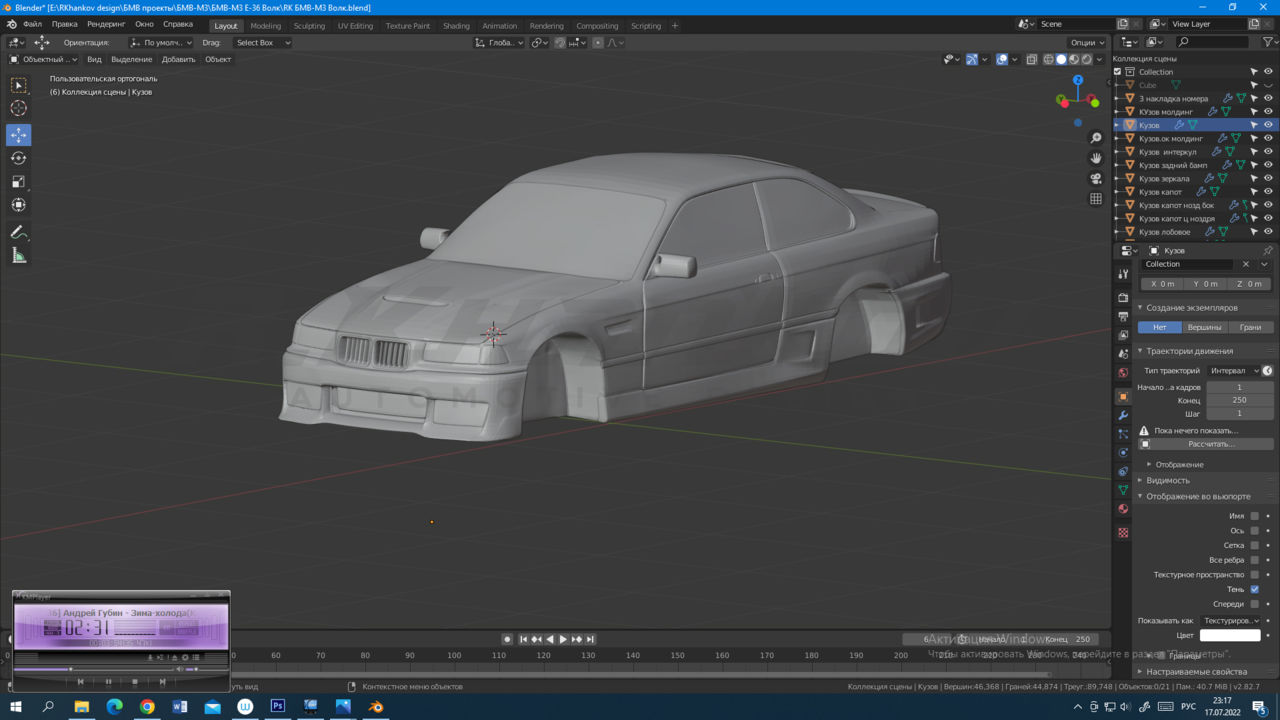Expand the Видимость panel
Screen dimensions: 1280x720
(1168, 480)
